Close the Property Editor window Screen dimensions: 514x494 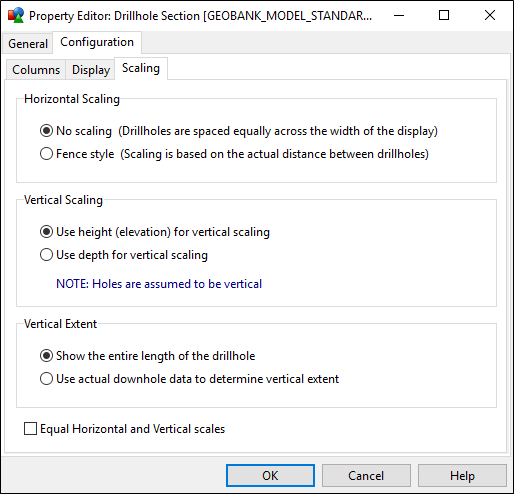click(490, 15)
